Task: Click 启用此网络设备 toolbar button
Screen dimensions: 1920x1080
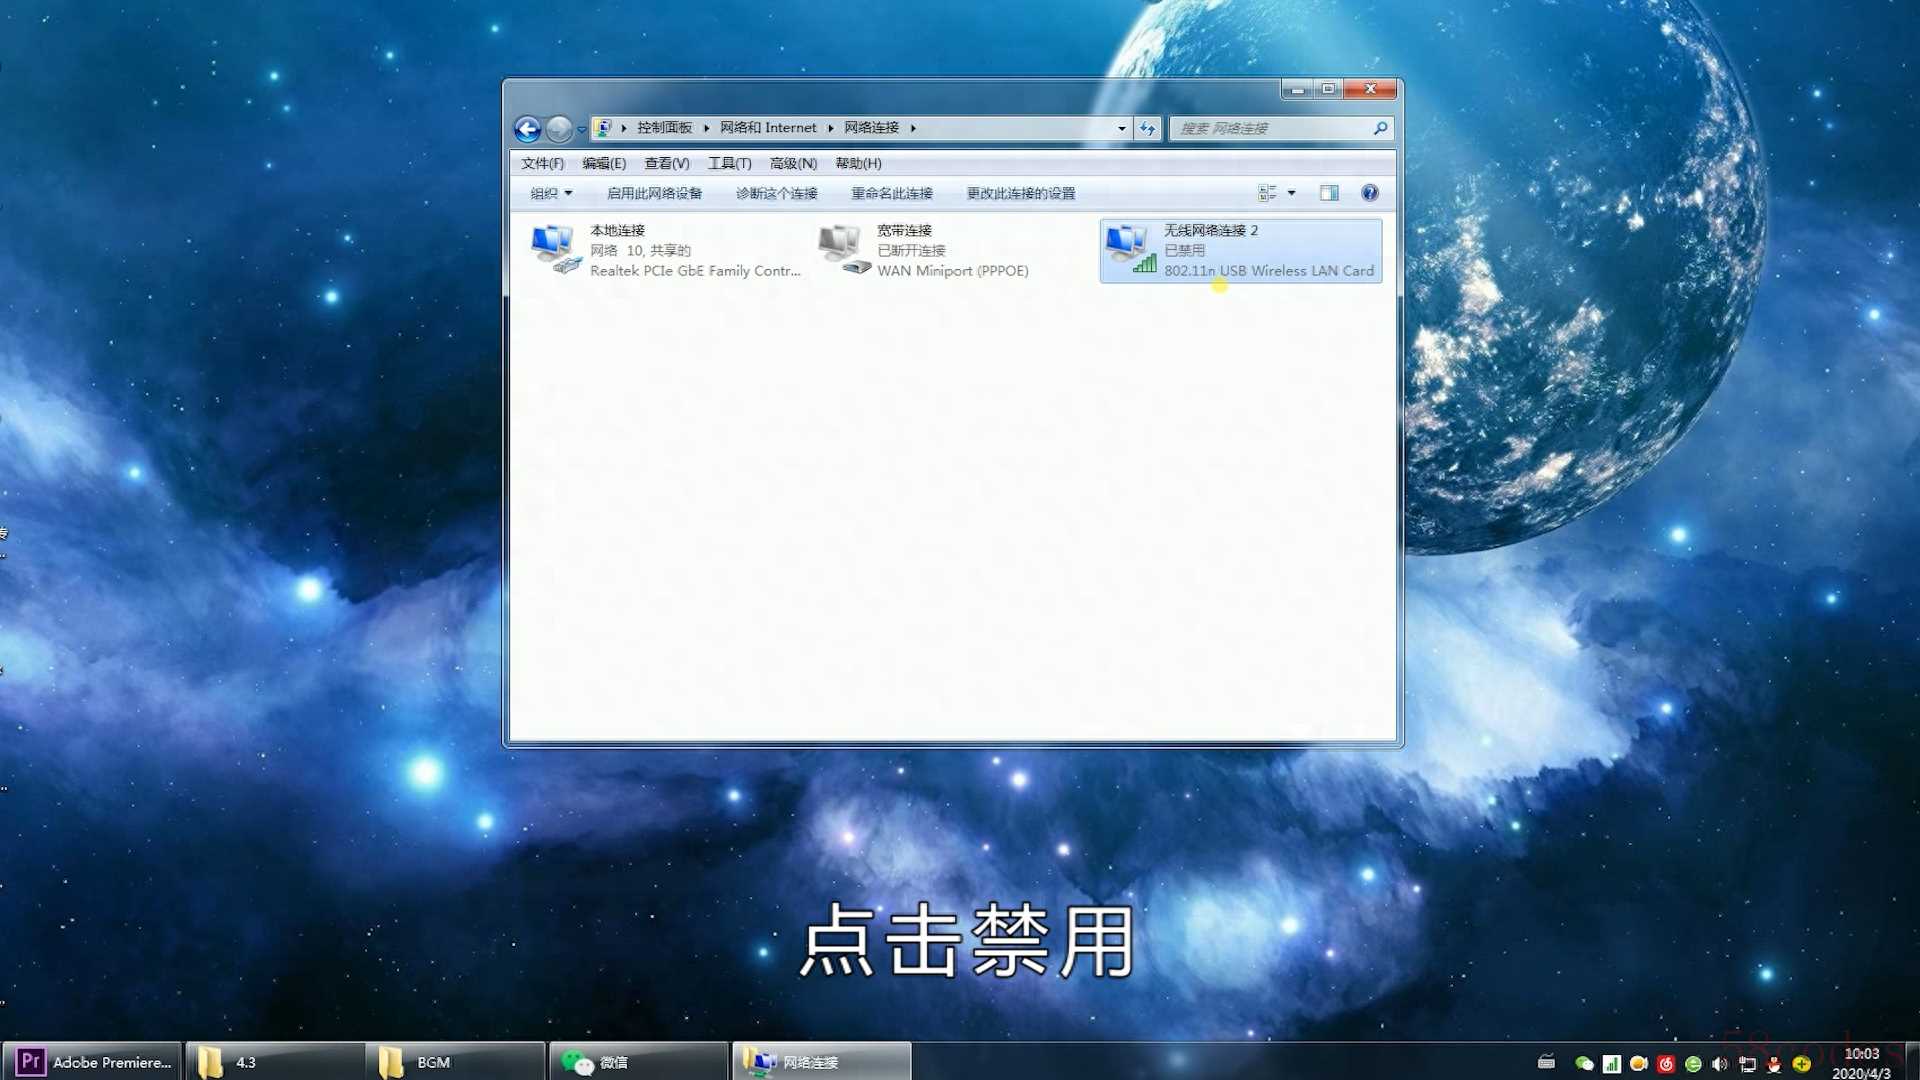Action: (x=654, y=193)
